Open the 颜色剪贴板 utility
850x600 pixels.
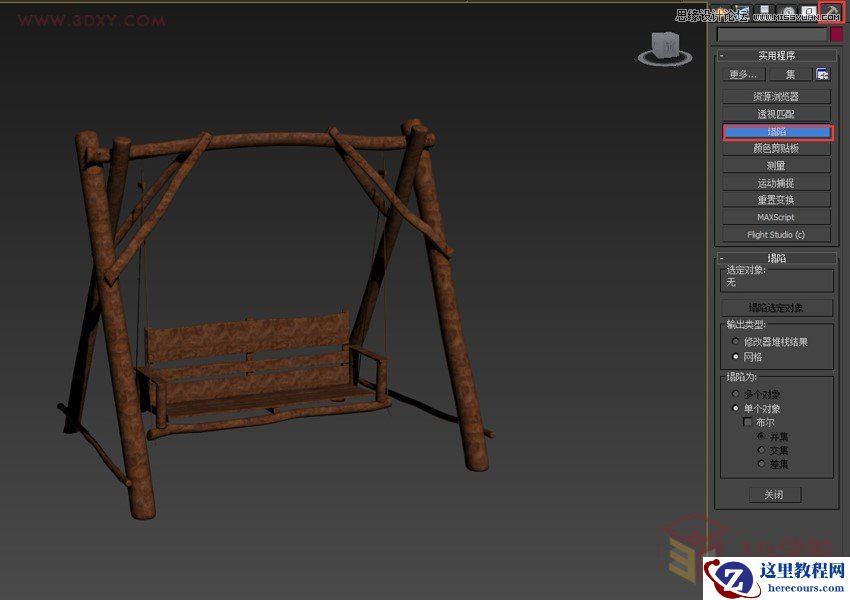click(776, 149)
